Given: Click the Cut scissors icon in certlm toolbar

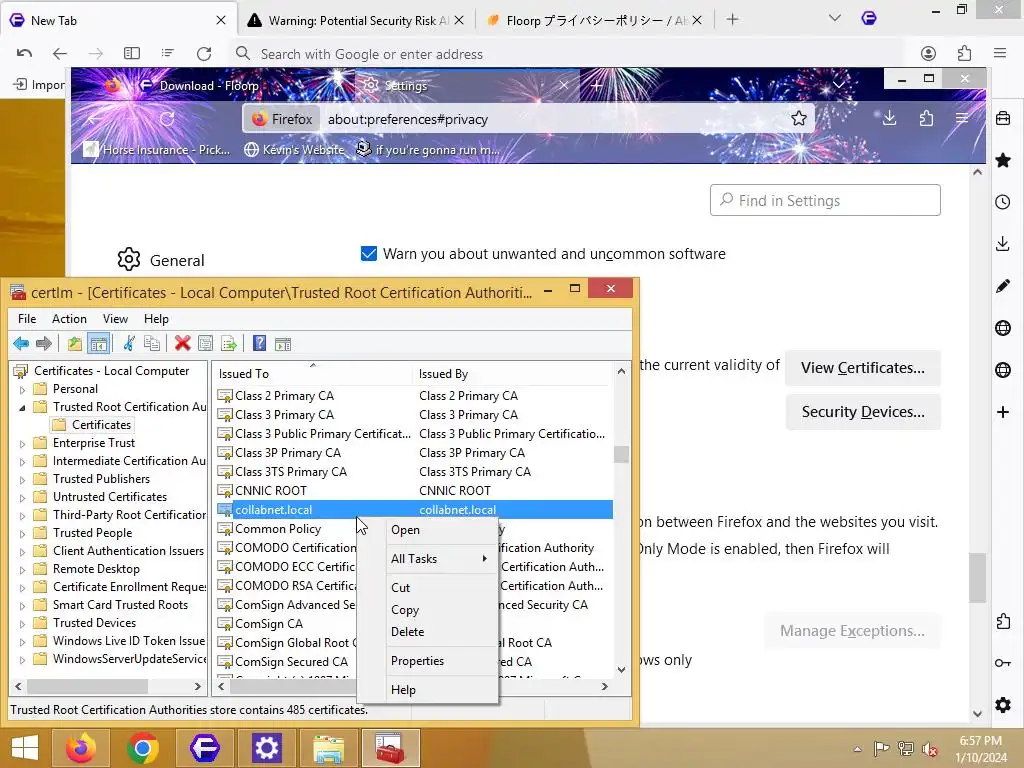Looking at the screenshot, I should (129, 344).
